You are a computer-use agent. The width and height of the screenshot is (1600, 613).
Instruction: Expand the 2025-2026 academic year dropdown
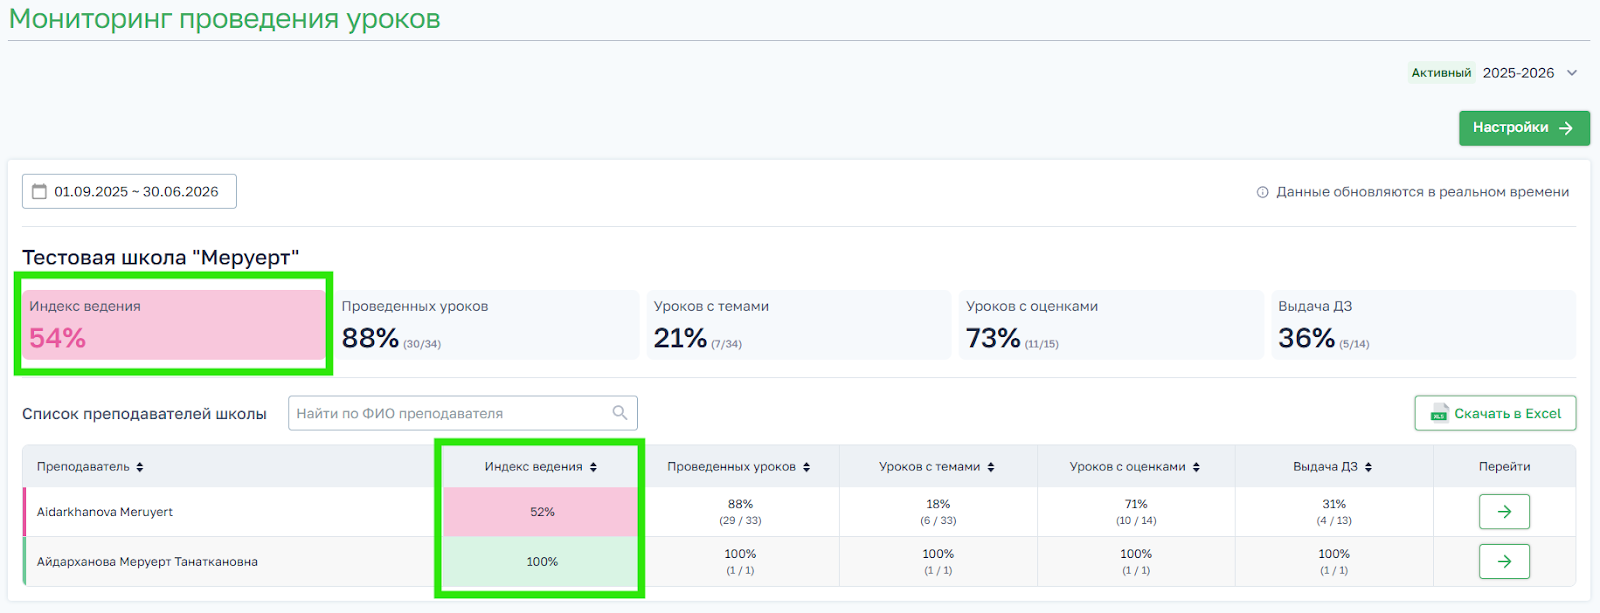point(1571,73)
